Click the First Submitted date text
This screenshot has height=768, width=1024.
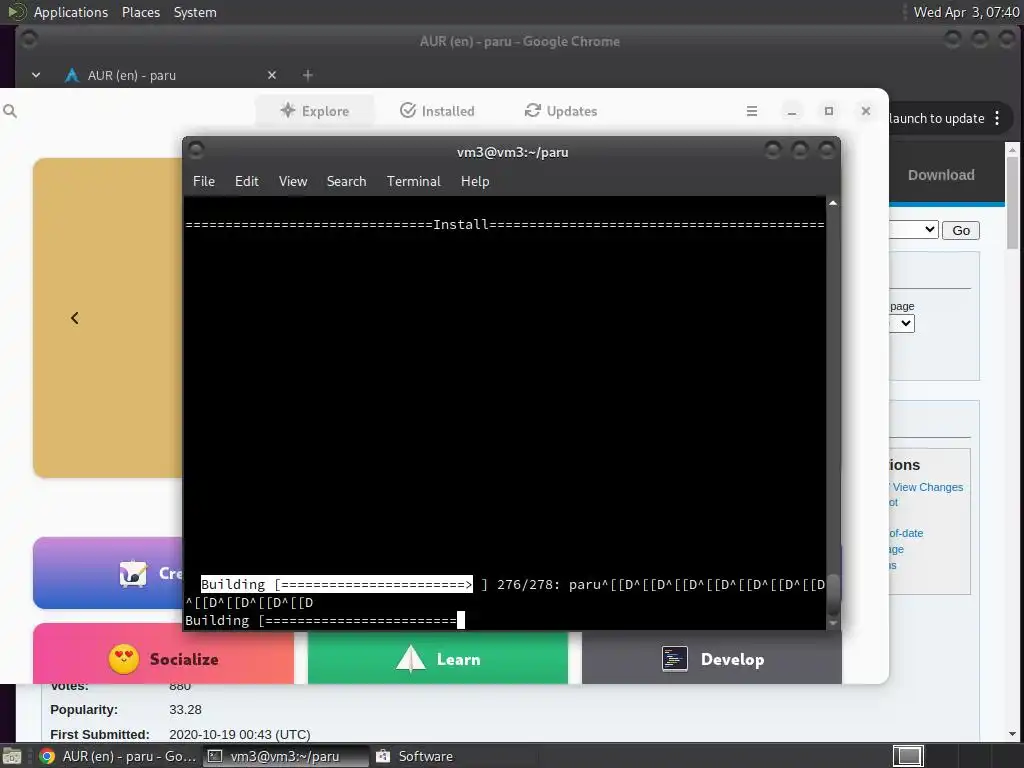coord(240,735)
